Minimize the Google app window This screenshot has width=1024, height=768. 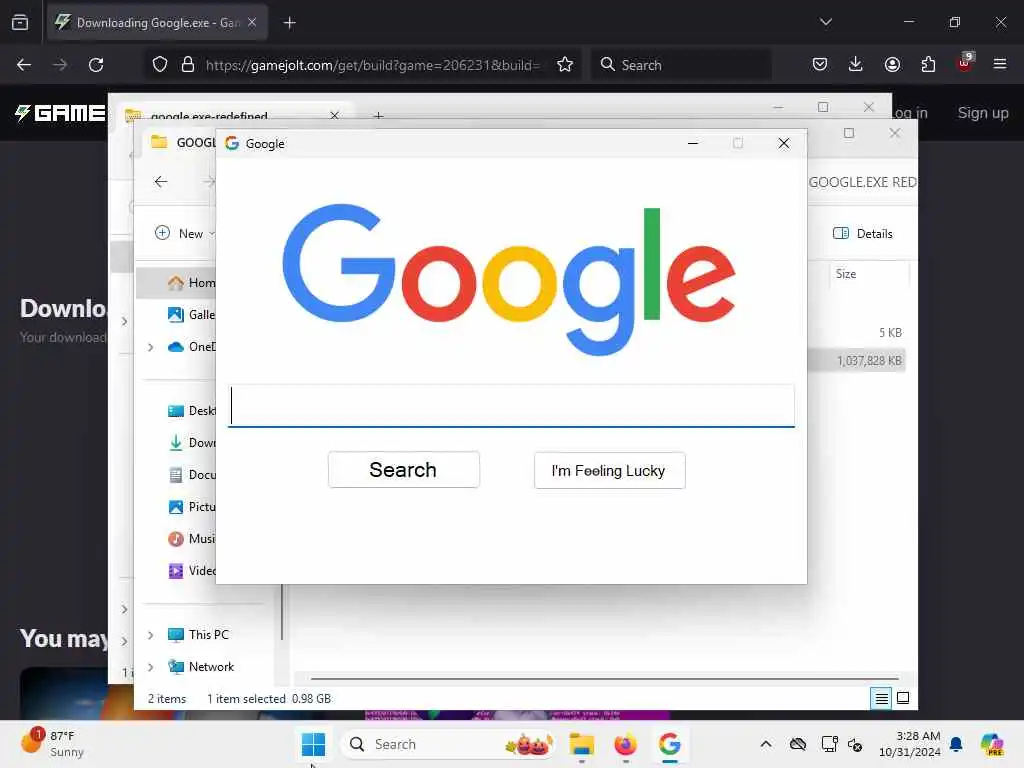point(693,143)
